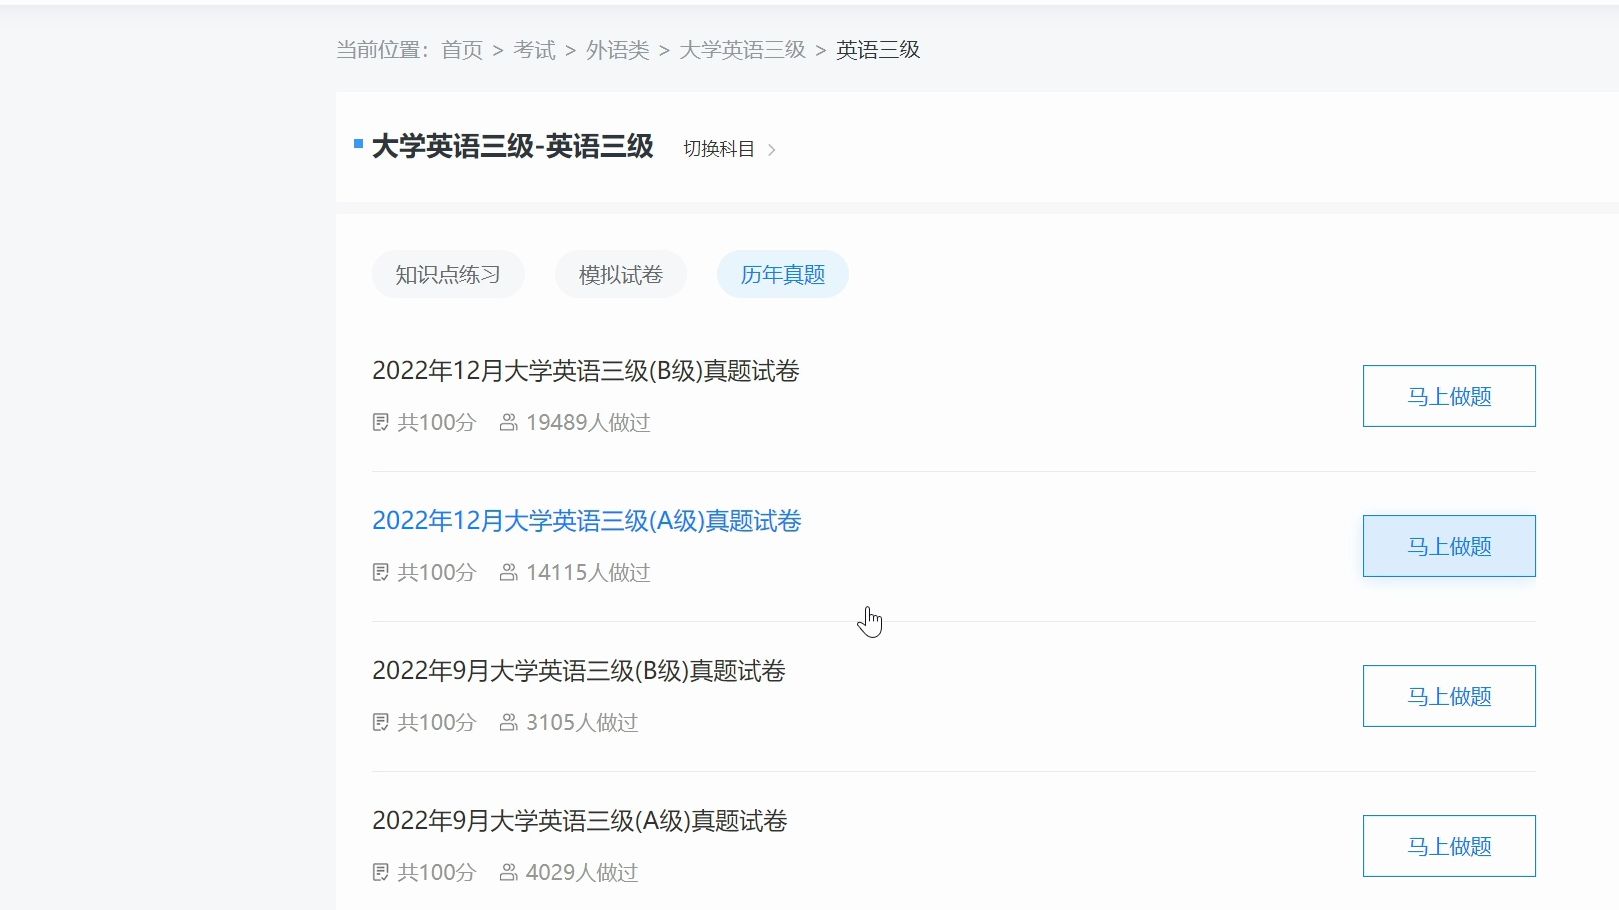Click 14115人做过 count text

(x=588, y=572)
